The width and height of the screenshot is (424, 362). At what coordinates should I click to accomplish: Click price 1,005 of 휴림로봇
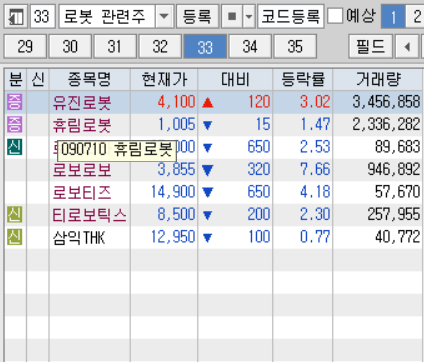click(x=176, y=124)
